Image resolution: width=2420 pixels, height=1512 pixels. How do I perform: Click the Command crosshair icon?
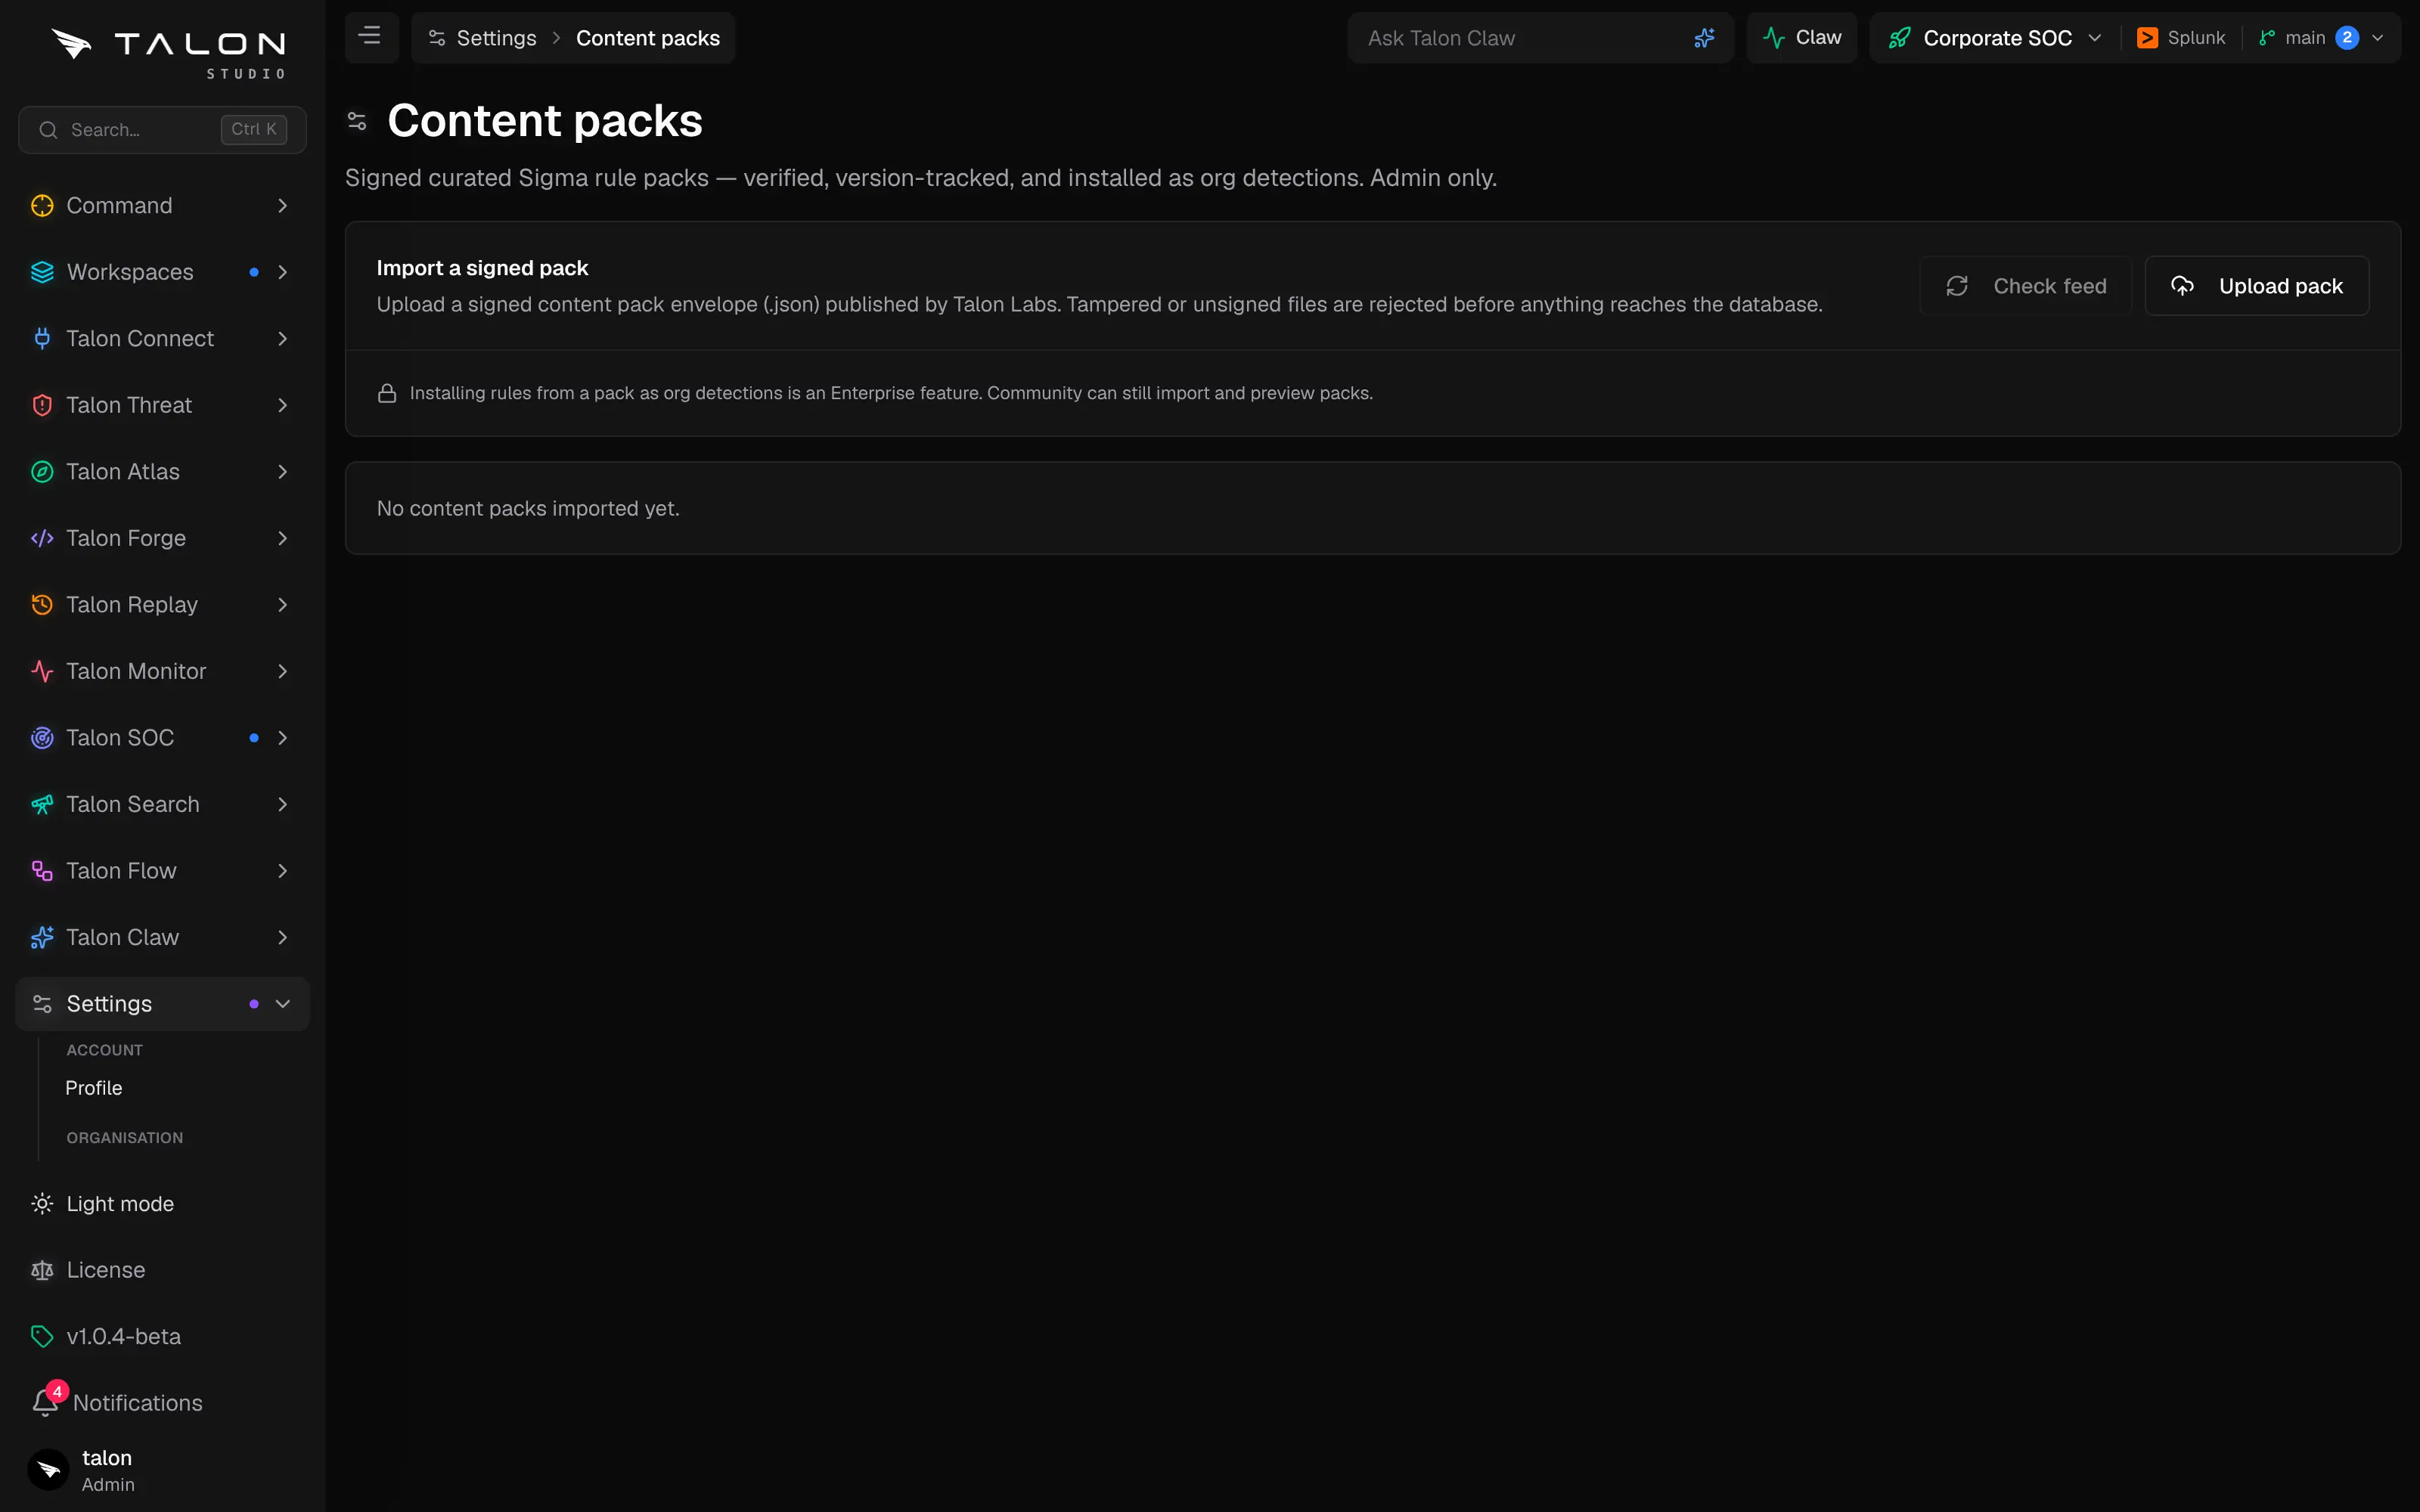pyautogui.click(x=42, y=206)
